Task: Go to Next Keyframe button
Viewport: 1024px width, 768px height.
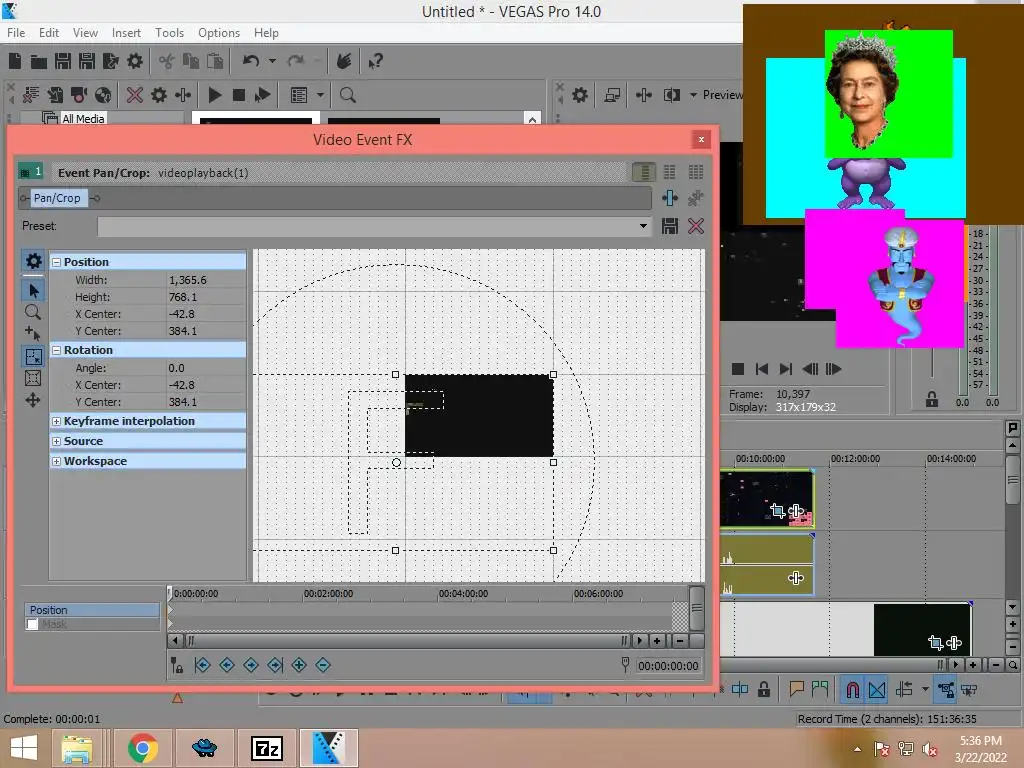Action: pyautogui.click(x=251, y=665)
